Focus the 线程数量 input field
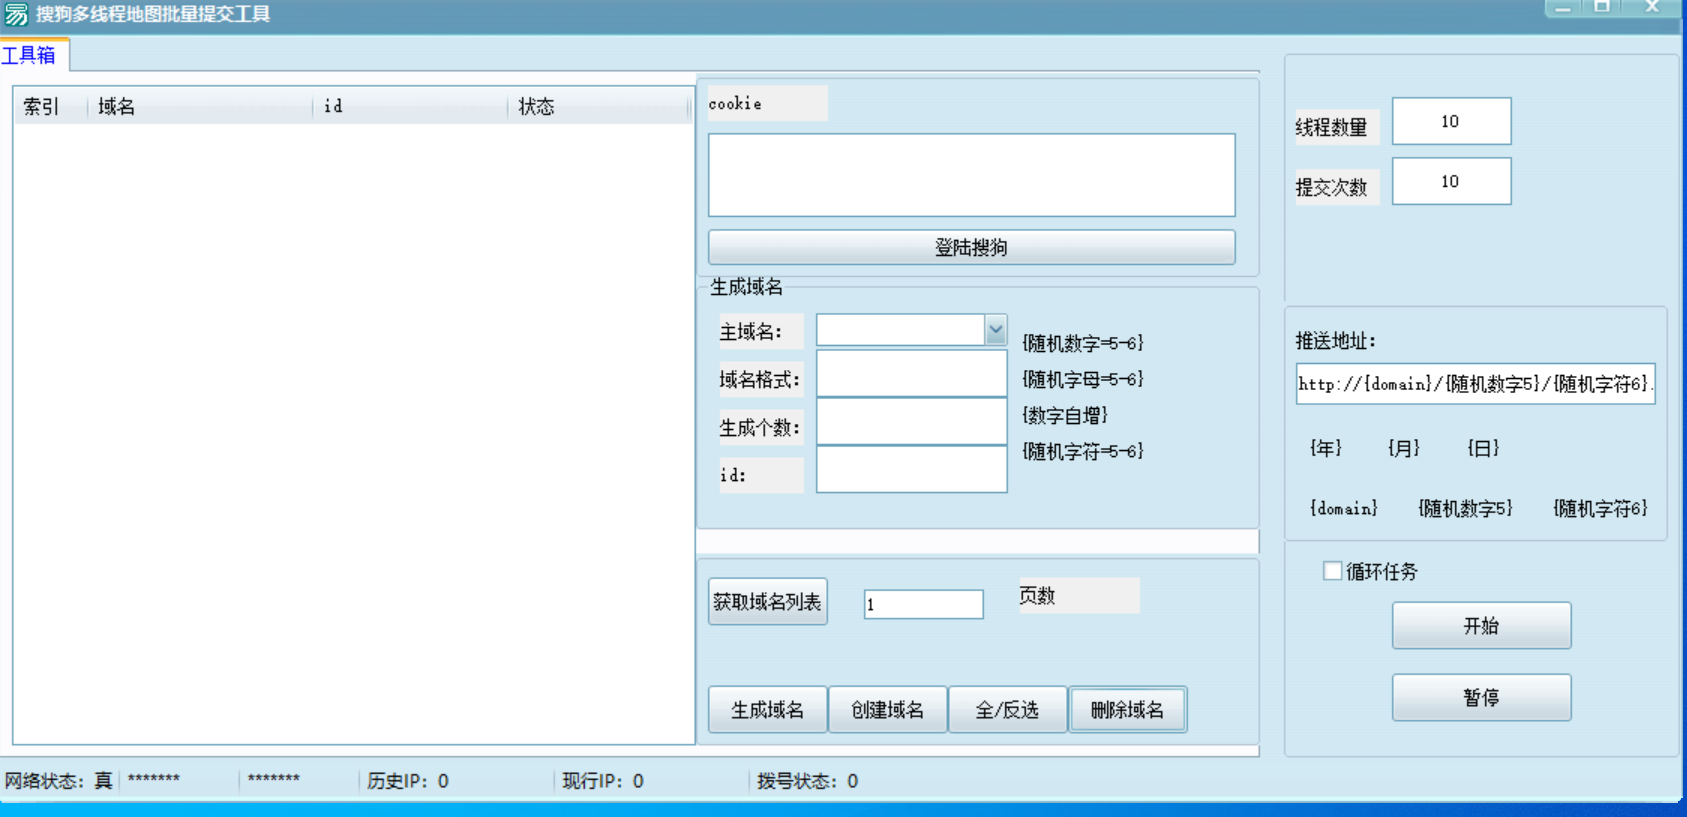Screen dimensions: 1687x817 (1451, 121)
